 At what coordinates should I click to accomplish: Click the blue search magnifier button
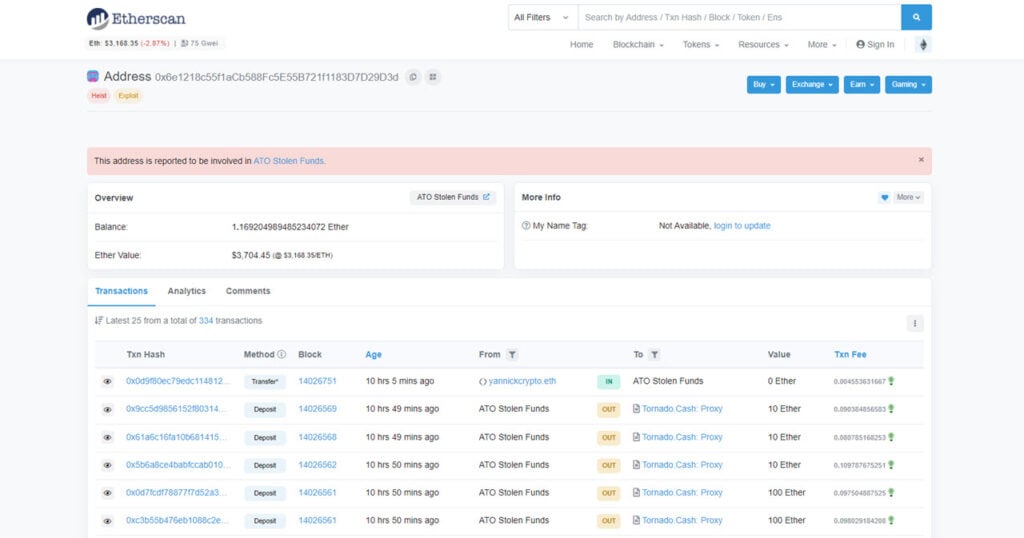point(916,18)
